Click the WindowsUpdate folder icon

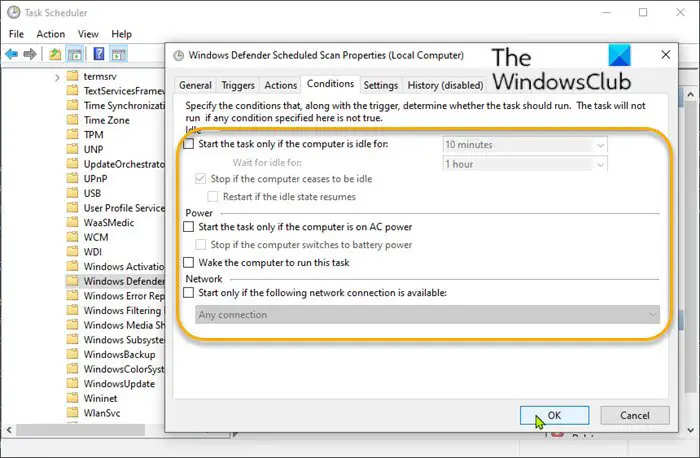click(72, 383)
